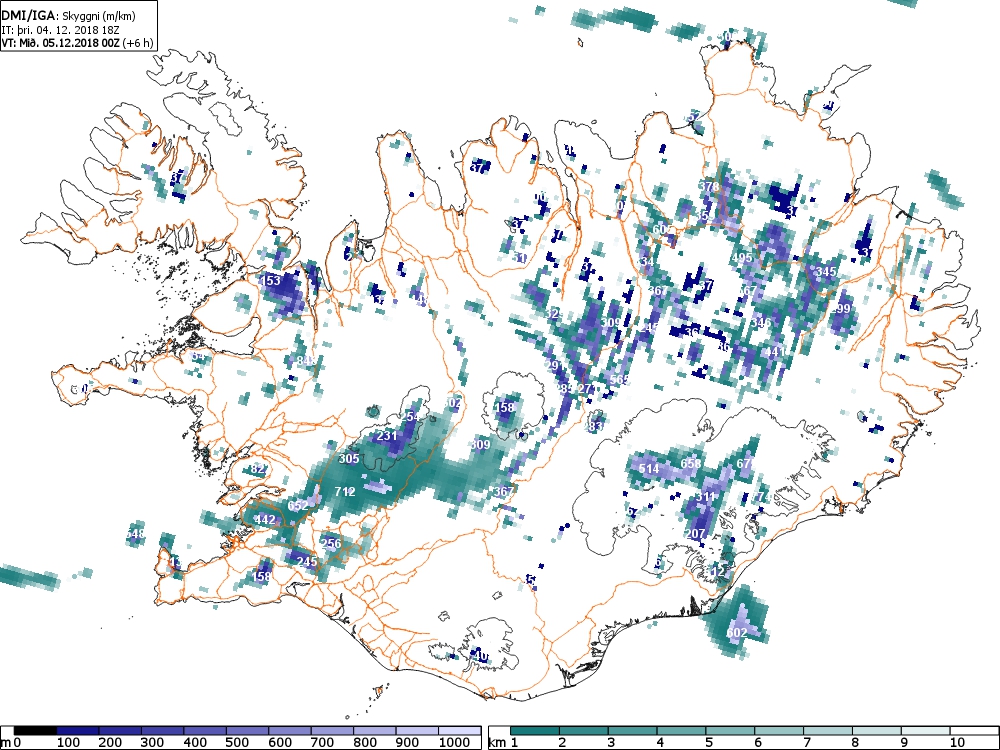Click the '207' visibility value on the map

point(695,533)
